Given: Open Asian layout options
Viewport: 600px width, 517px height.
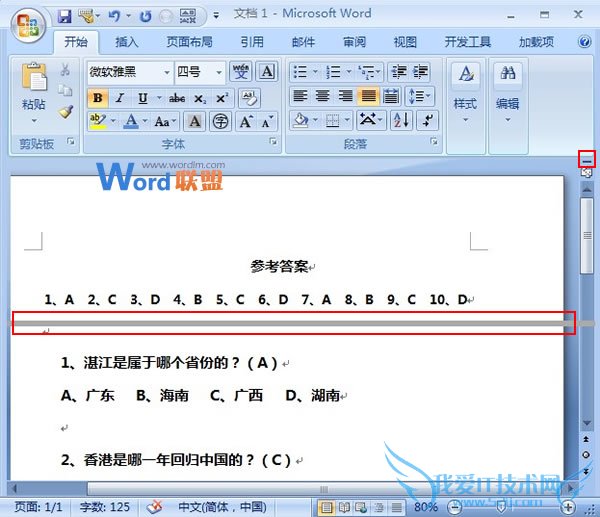Looking at the screenshot, I should (370, 120).
